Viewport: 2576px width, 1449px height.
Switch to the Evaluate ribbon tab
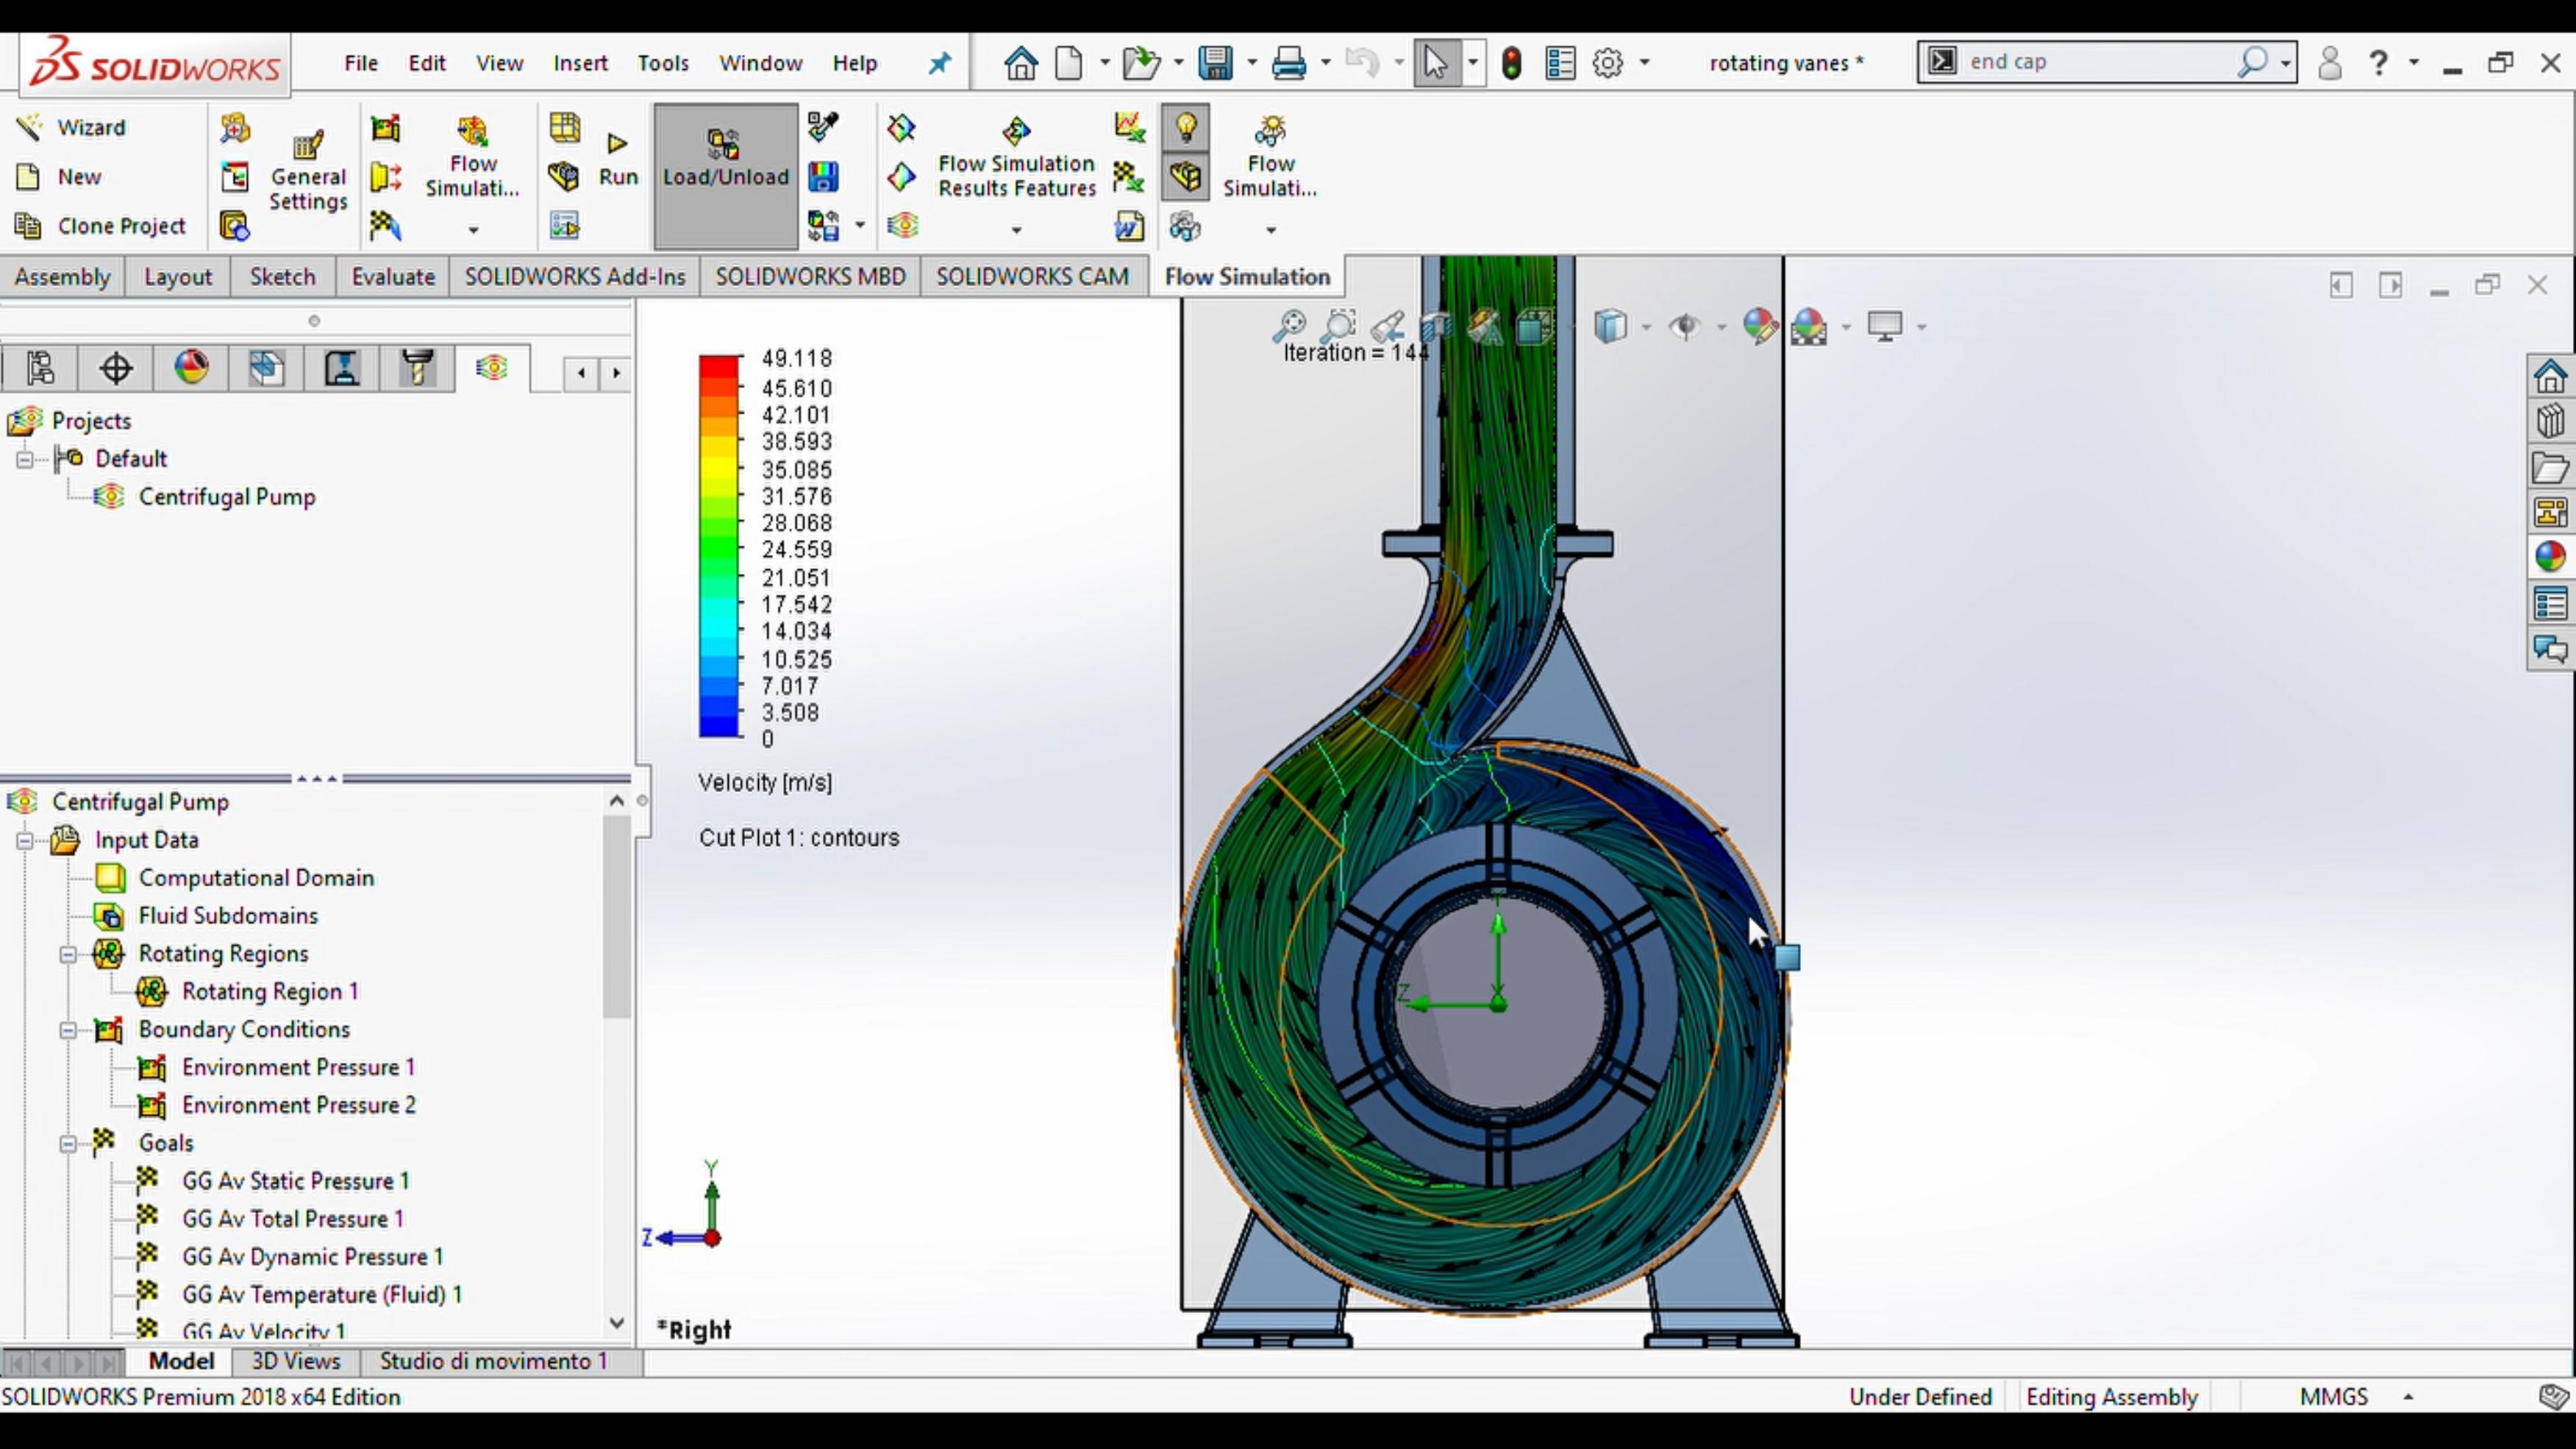point(393,277)
